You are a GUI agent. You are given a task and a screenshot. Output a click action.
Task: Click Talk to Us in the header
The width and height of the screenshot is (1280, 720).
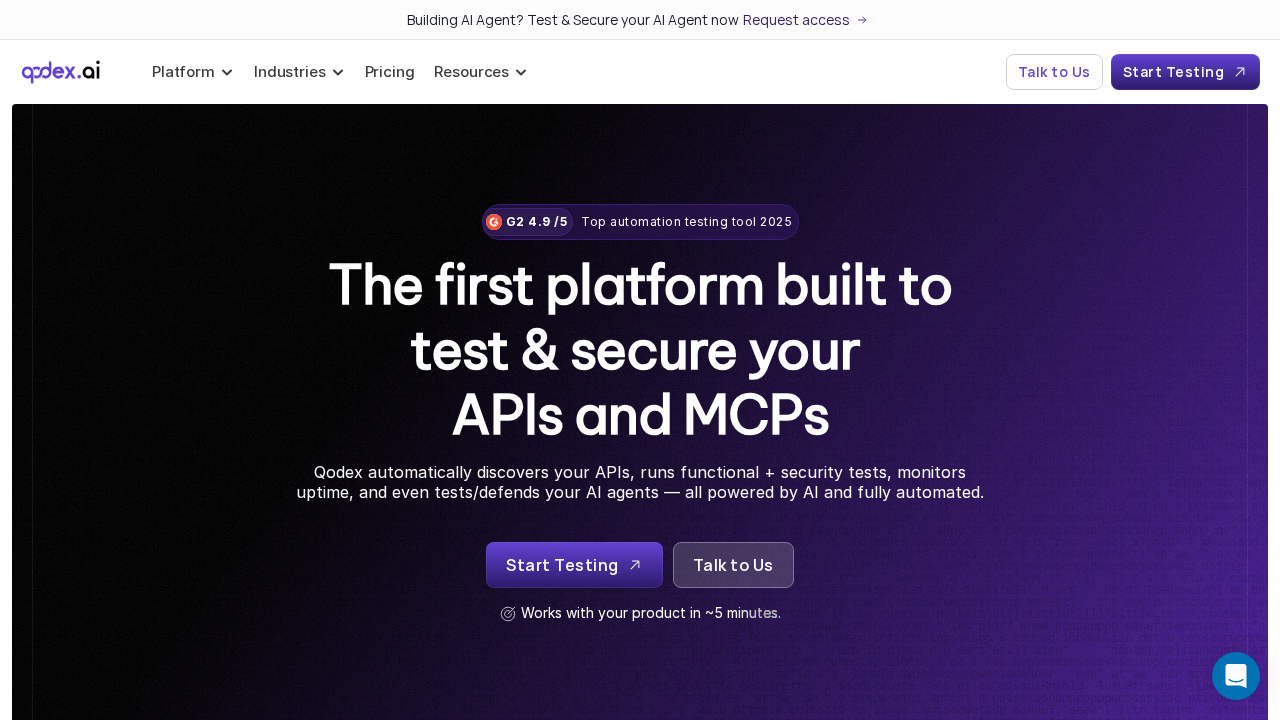click(1054, 72)
